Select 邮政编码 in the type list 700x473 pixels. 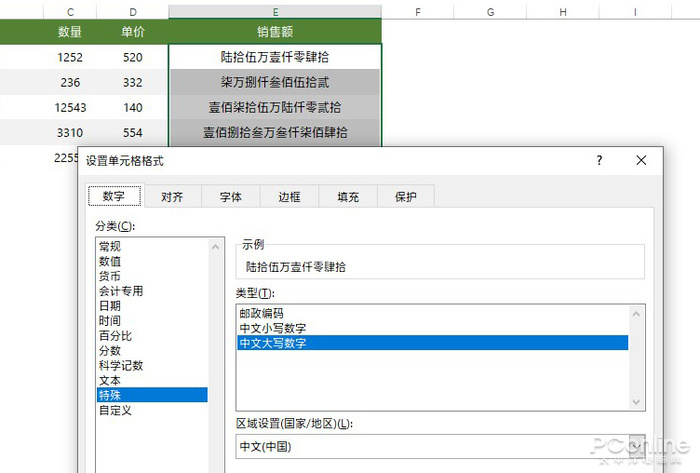(262, 313)
